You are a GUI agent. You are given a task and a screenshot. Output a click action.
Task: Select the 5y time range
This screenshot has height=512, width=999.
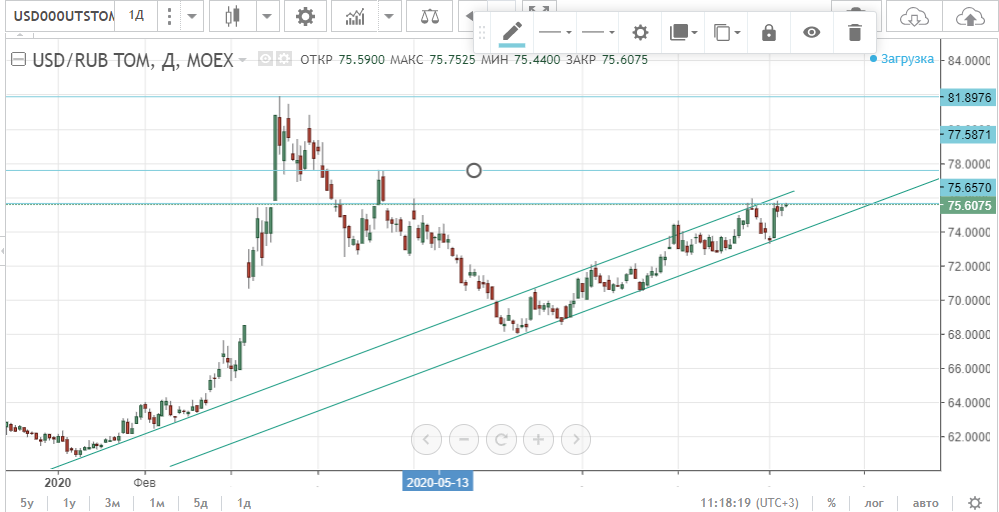(27, 503)
